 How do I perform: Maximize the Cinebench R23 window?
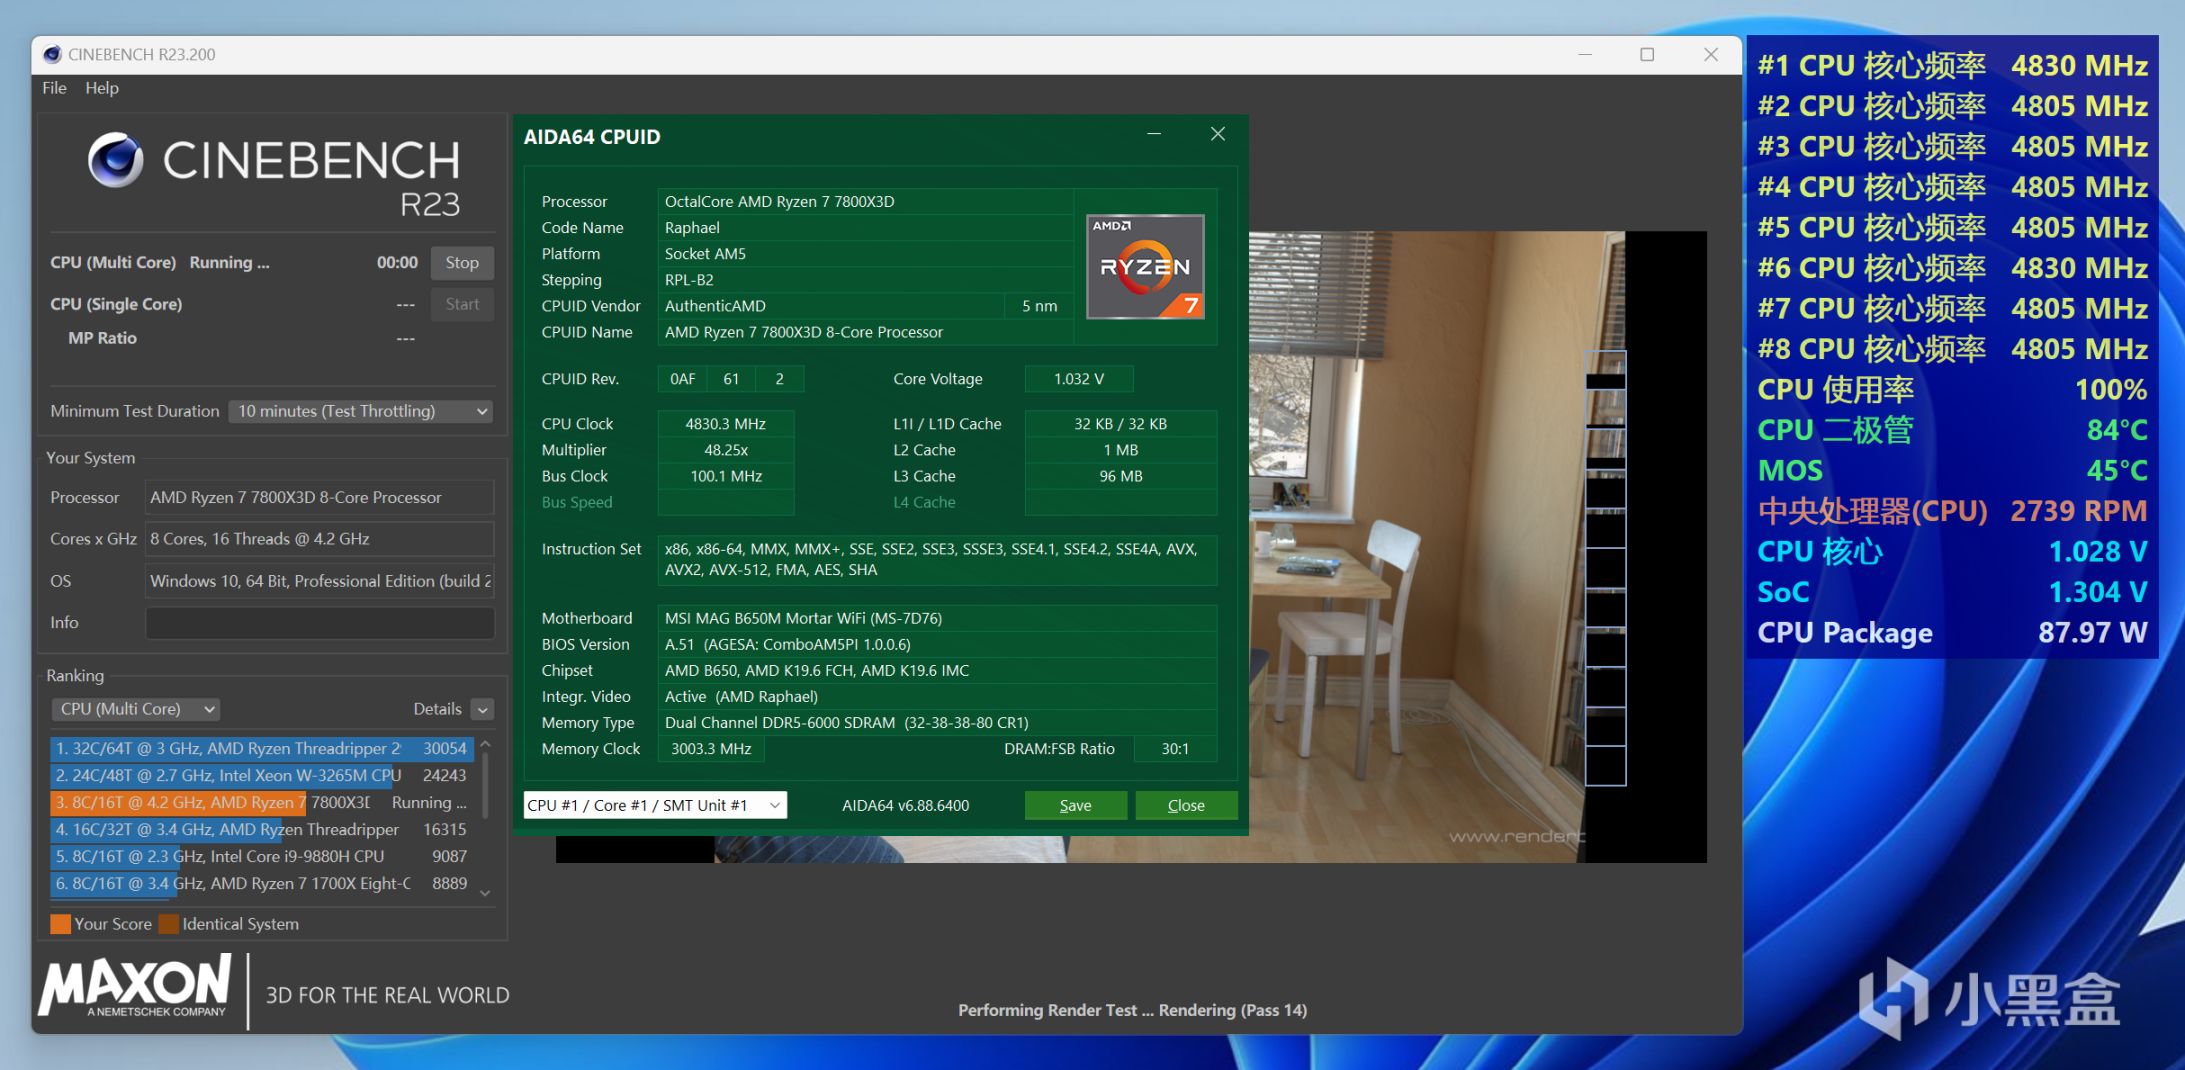coord(1647,54)
